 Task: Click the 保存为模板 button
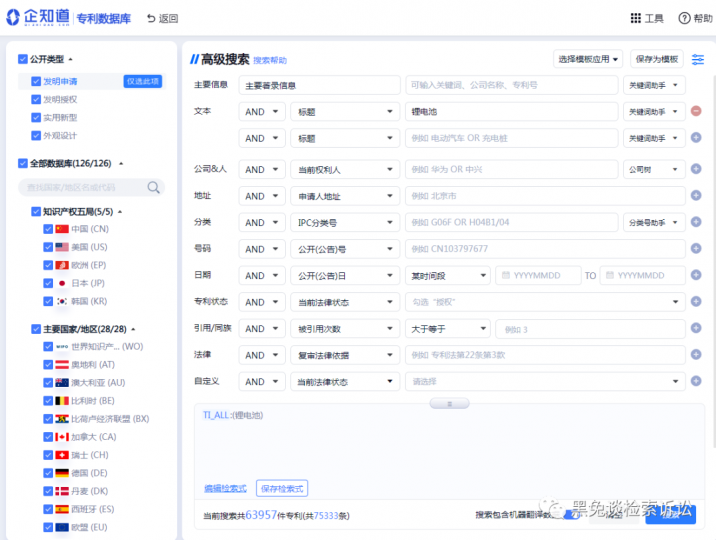pos(657,59)
